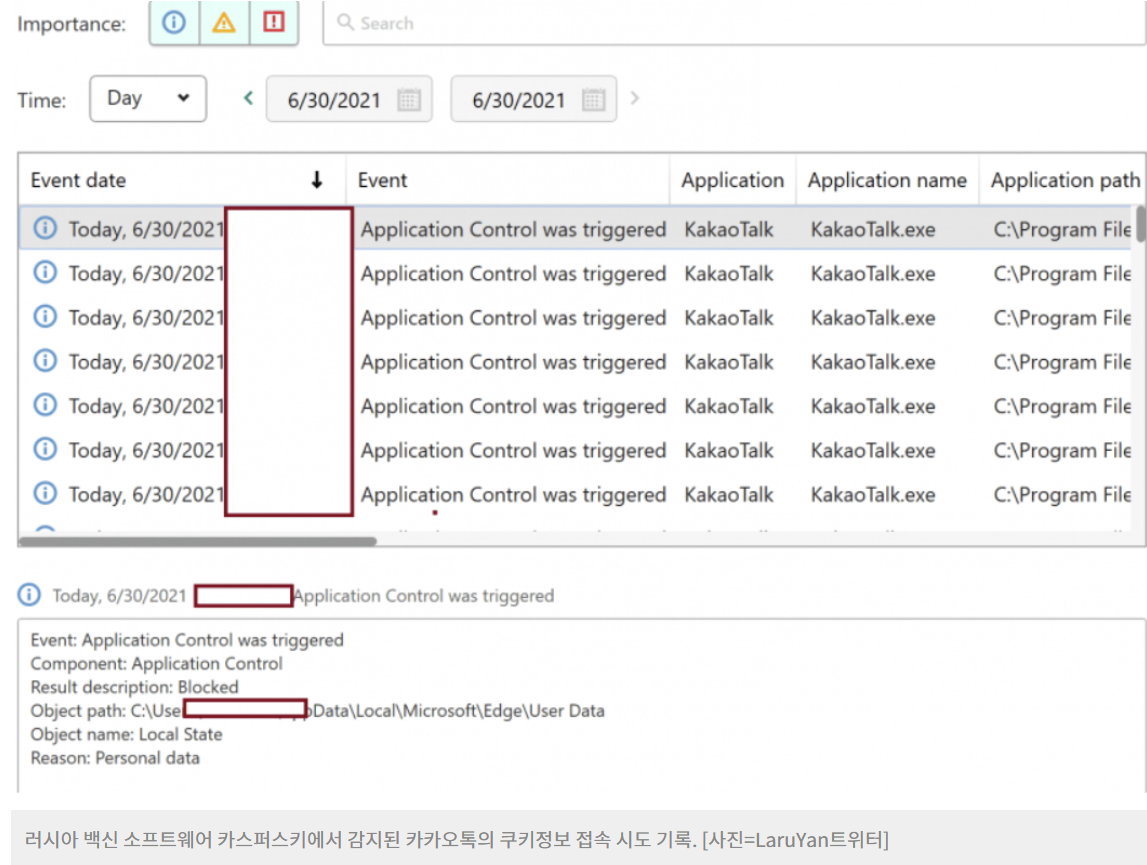The height and width of the screenshot is (865, 1147).
Task: Select the first row's Application Control was triggered text
Action: 514,230
